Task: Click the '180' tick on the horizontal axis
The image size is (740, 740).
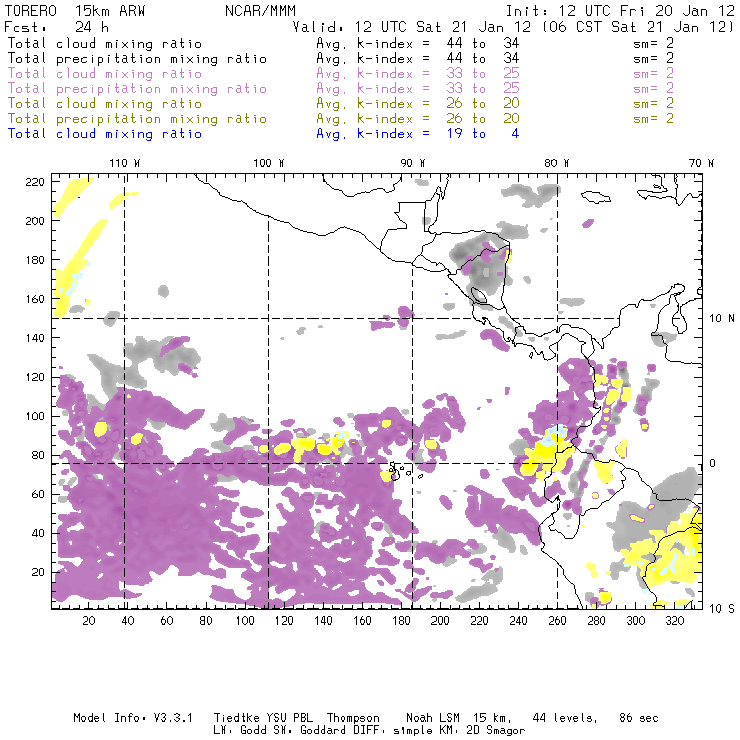Action: click(401, 621)
